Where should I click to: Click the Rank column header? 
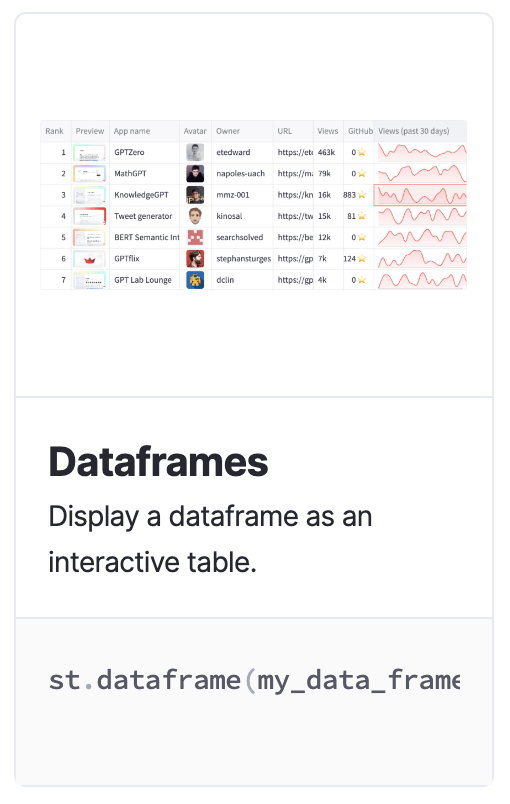(54, 131)
